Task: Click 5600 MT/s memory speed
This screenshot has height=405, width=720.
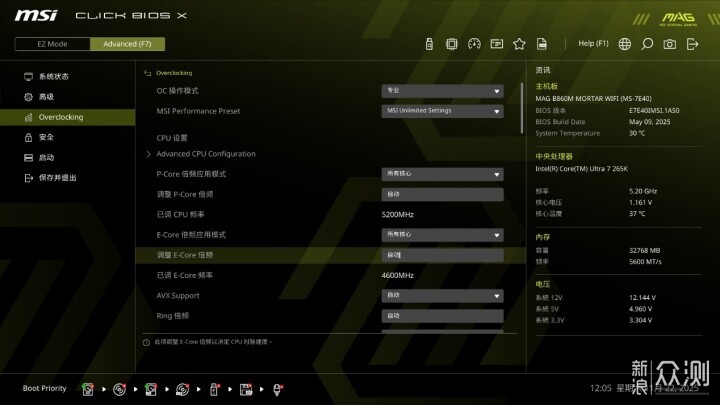Action: coord(645,262)
